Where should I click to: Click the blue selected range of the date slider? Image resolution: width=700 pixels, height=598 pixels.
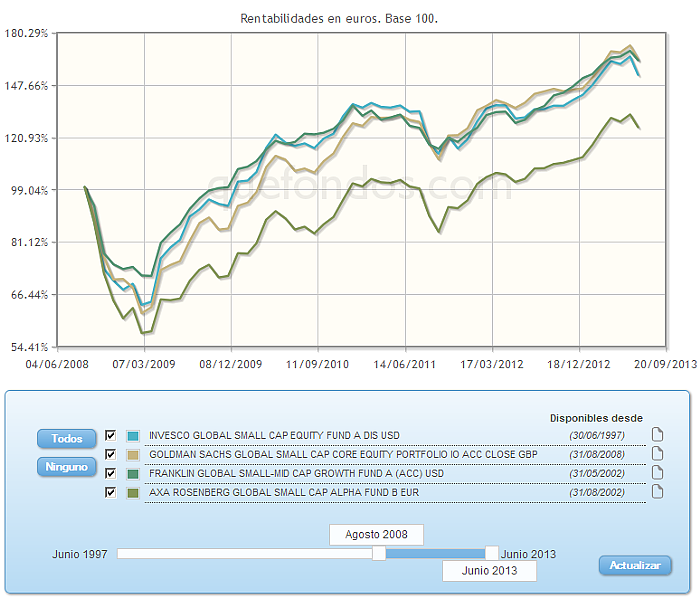[435, 553]
